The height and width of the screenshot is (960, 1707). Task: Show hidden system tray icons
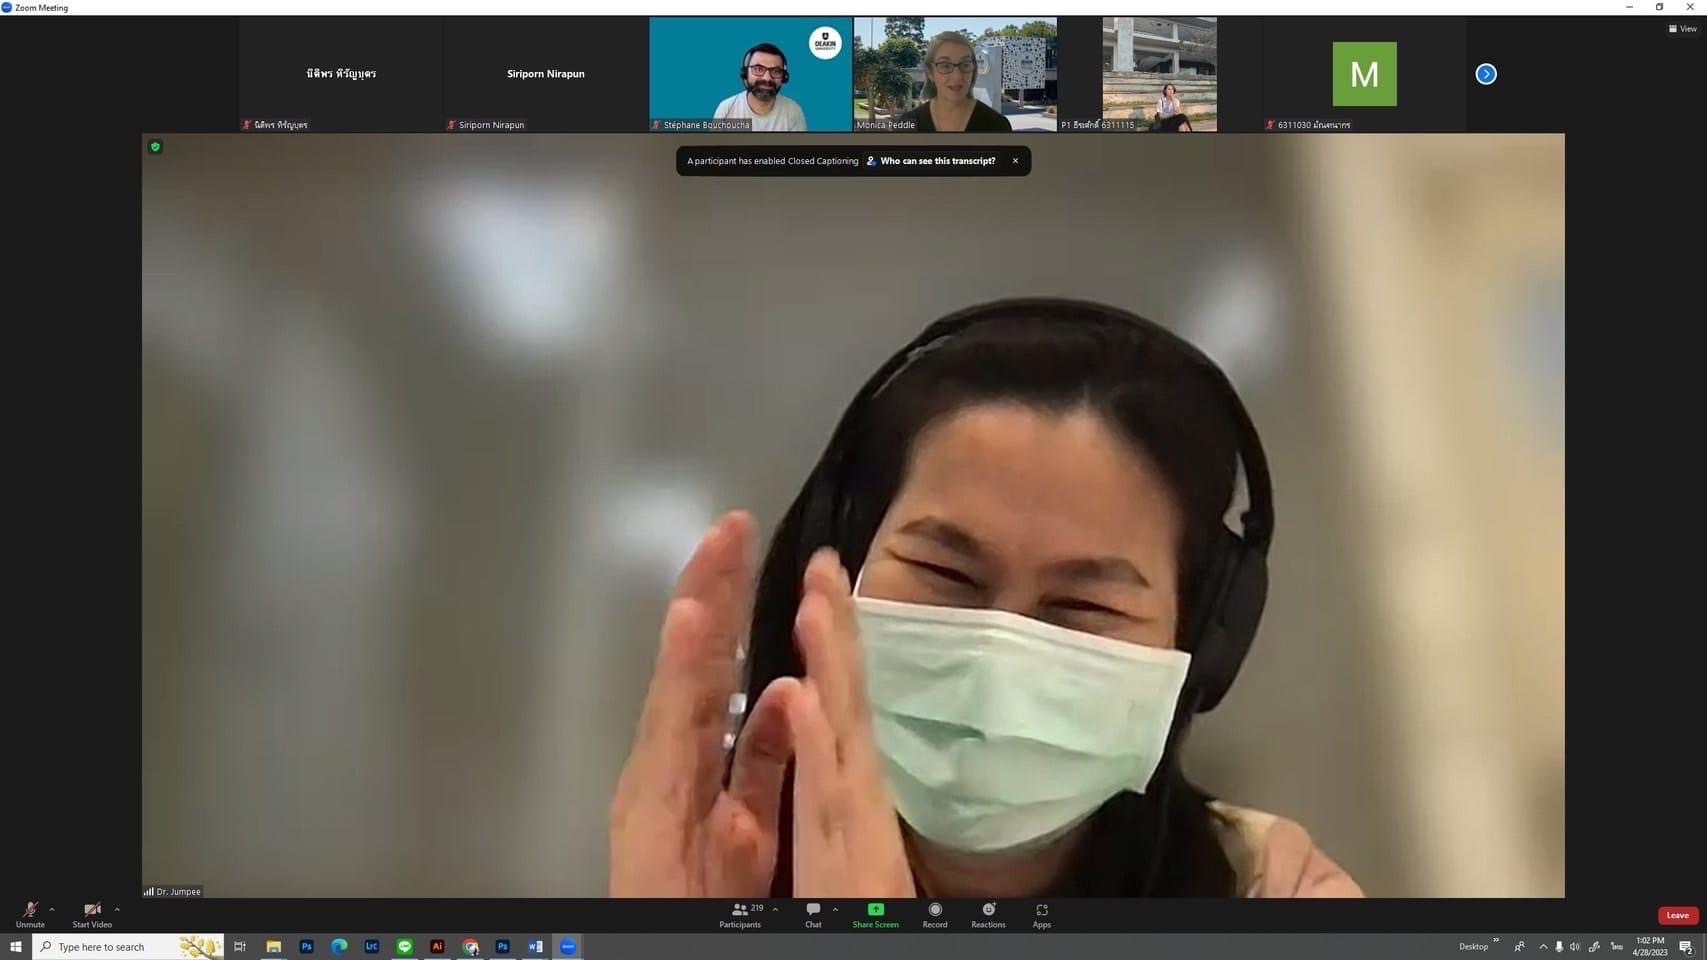click(x=1543, y=947)
